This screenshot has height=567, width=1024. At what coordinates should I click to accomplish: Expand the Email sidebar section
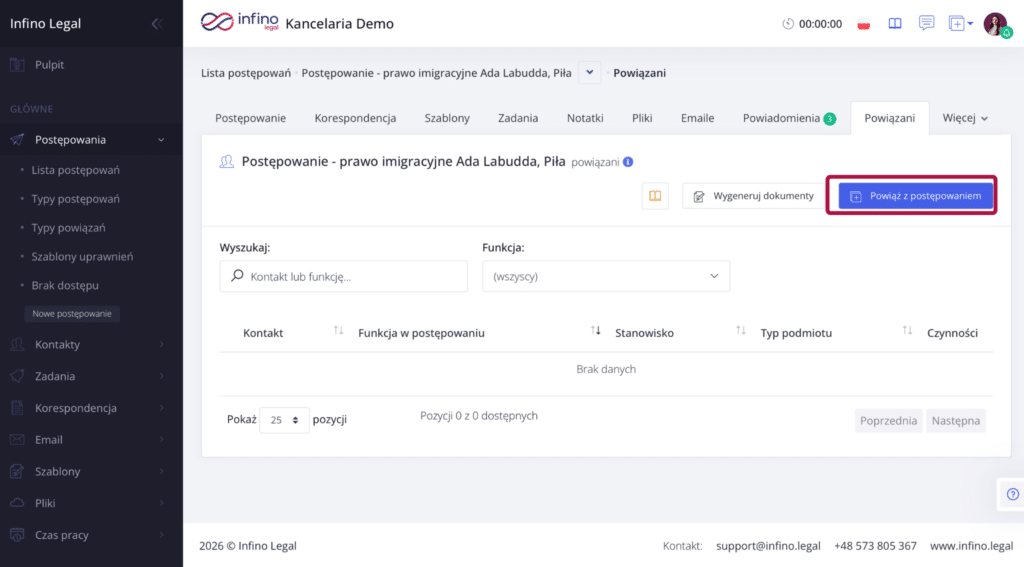tap(161, 440)
